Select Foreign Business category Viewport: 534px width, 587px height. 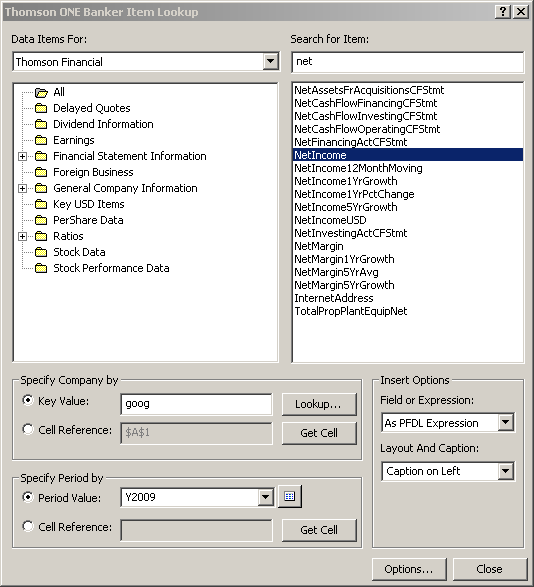[x=93, y=172]
